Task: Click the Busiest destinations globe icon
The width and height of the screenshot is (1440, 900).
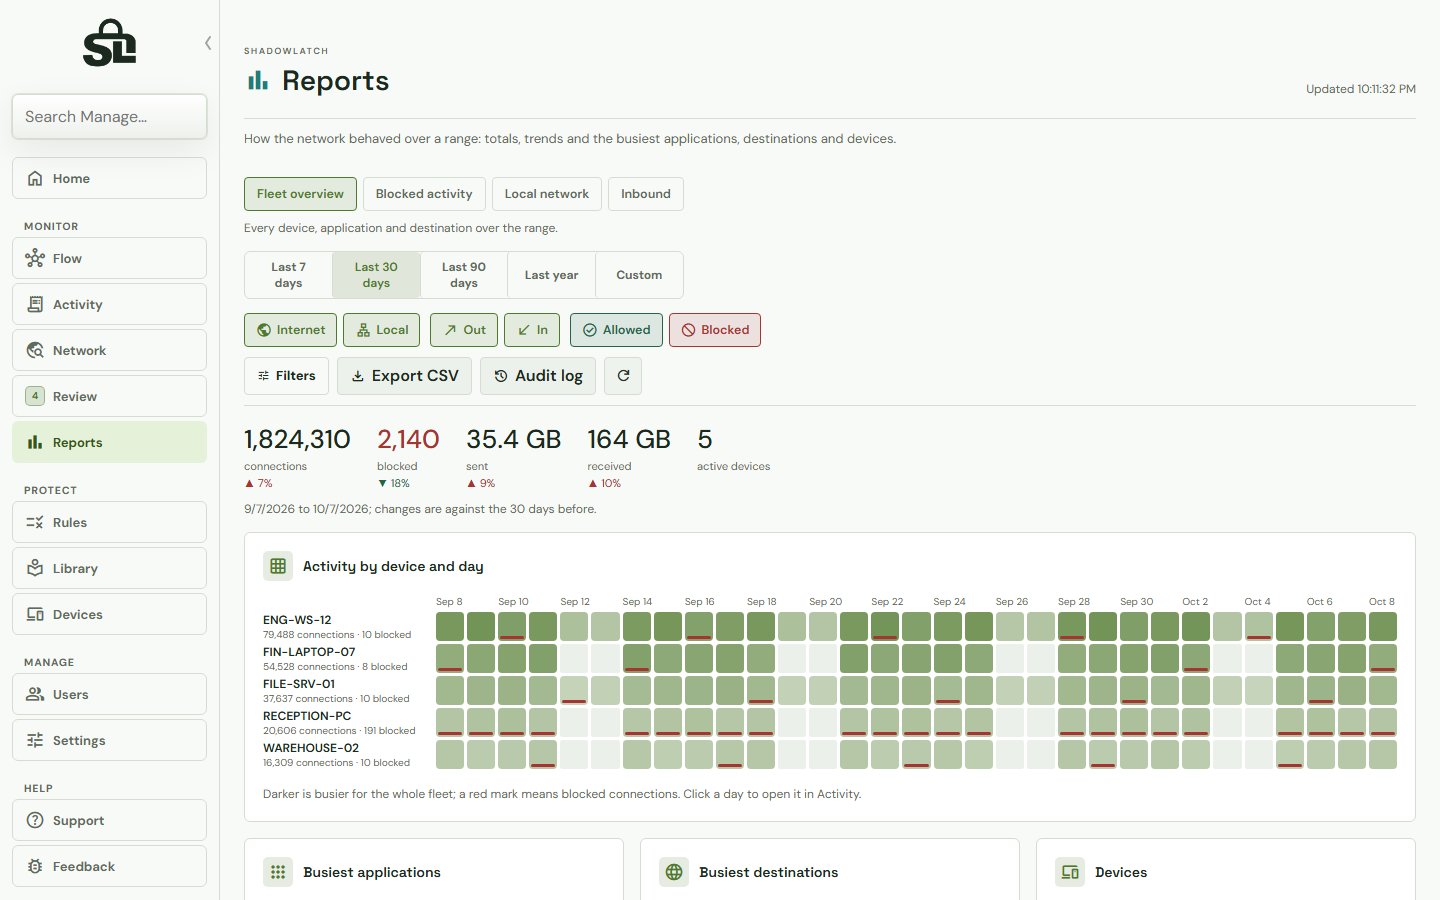Action: pyautogui.click(x=674, y=872)
